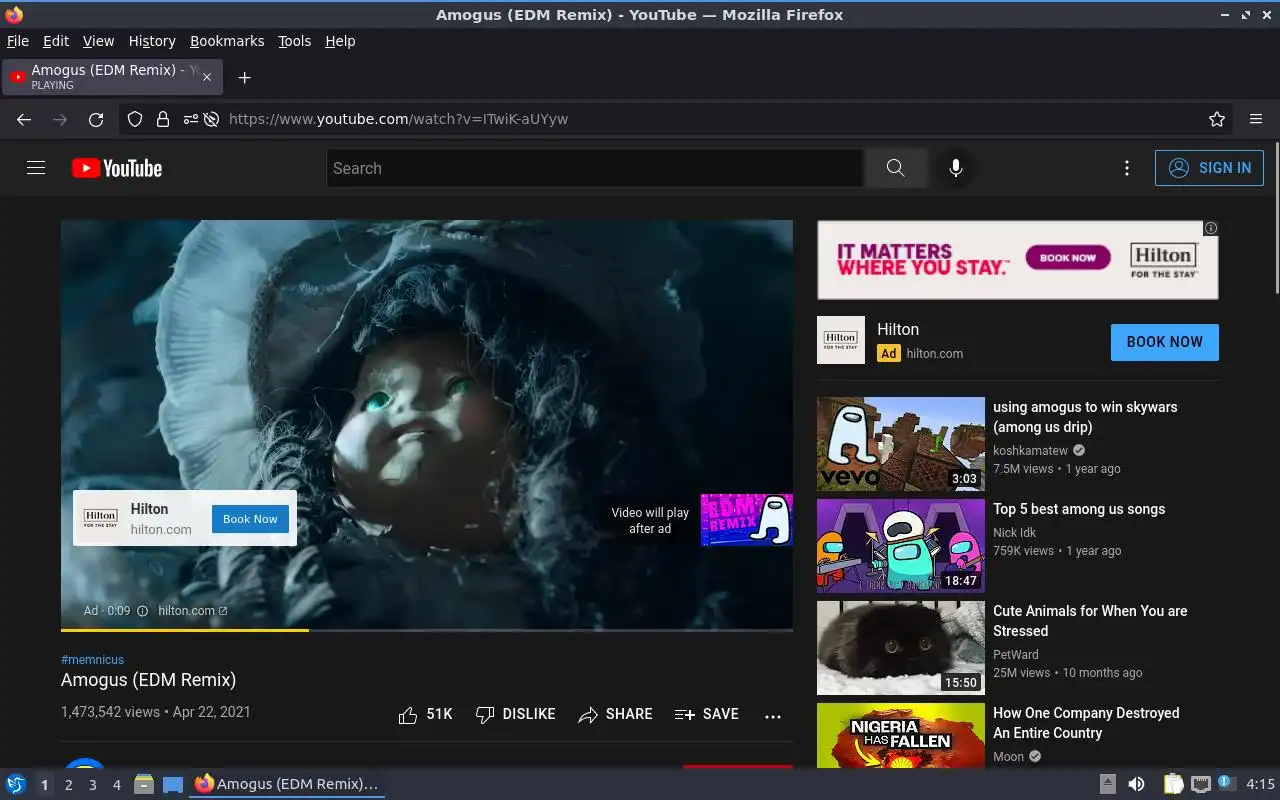The image size is (1280, 800).
Task: Bookmark this page with star icon
Action: click(x=1217, y=119)
